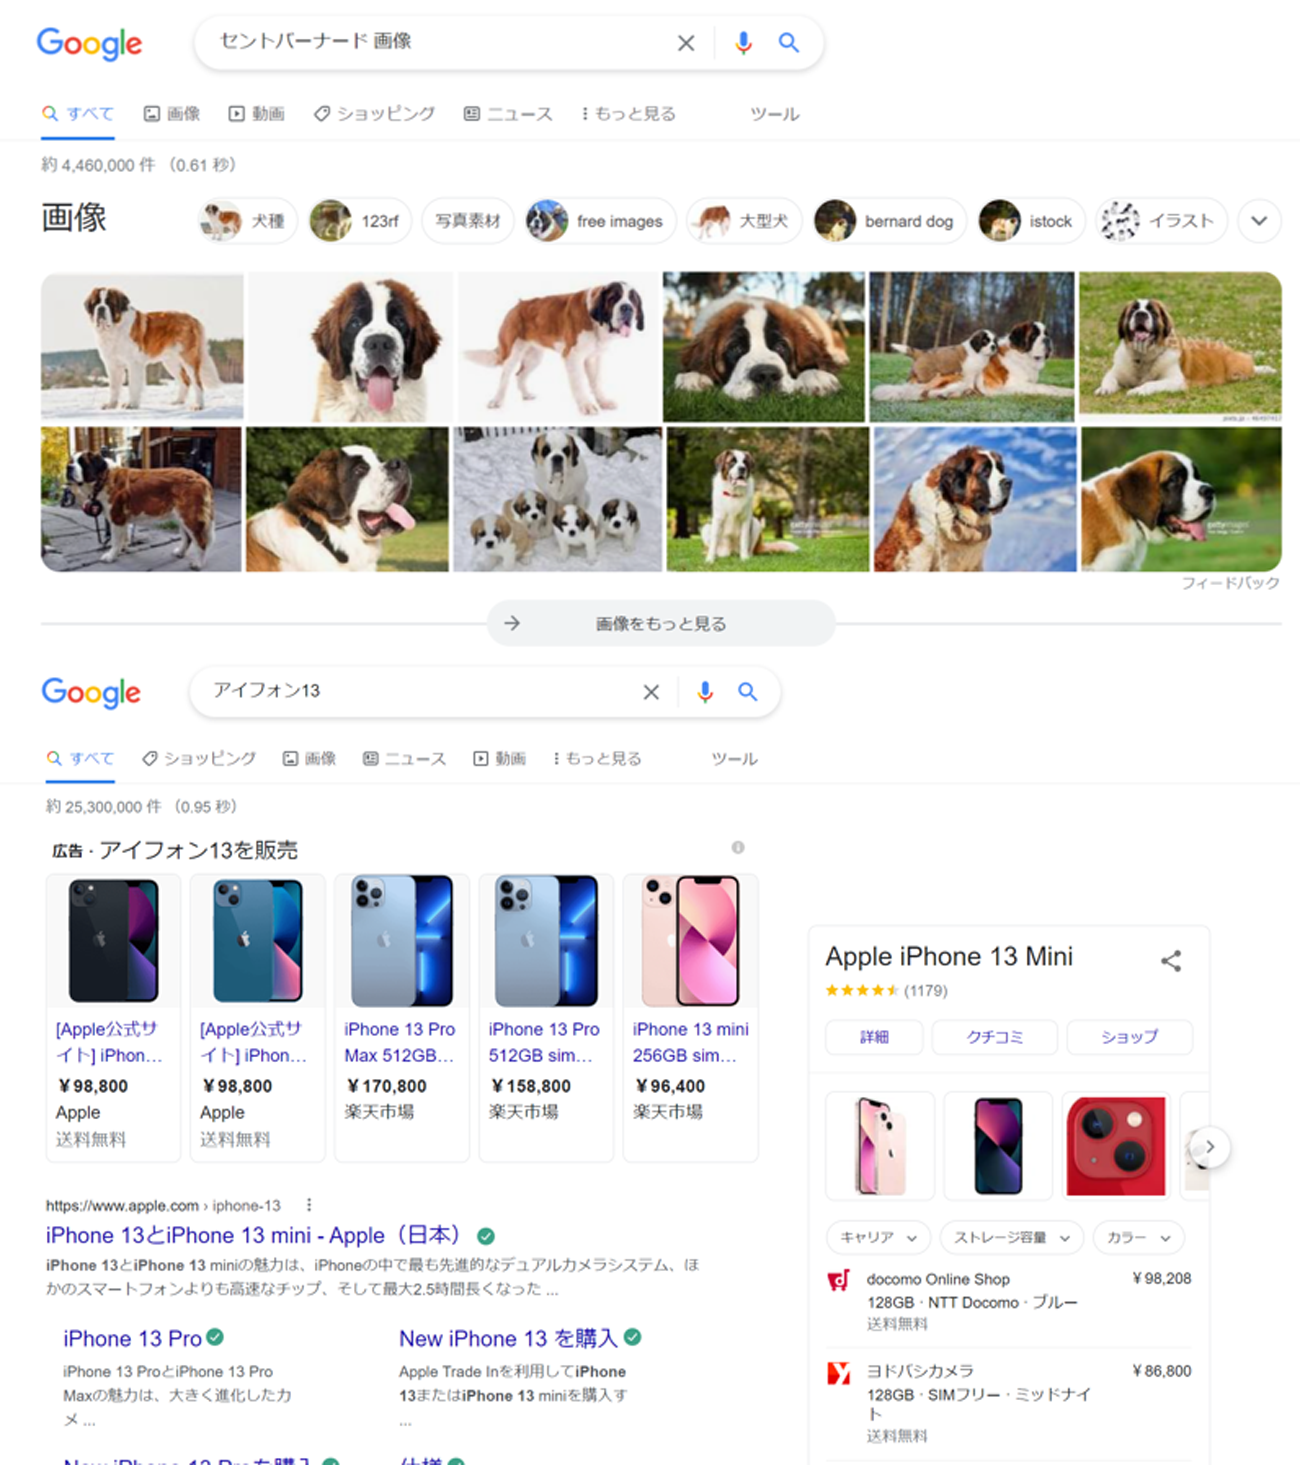Open the red iPhone 13 camera thumbnail
The height and width of the screenshot is (1465, 1300).
click(x=1115, y=1146)
